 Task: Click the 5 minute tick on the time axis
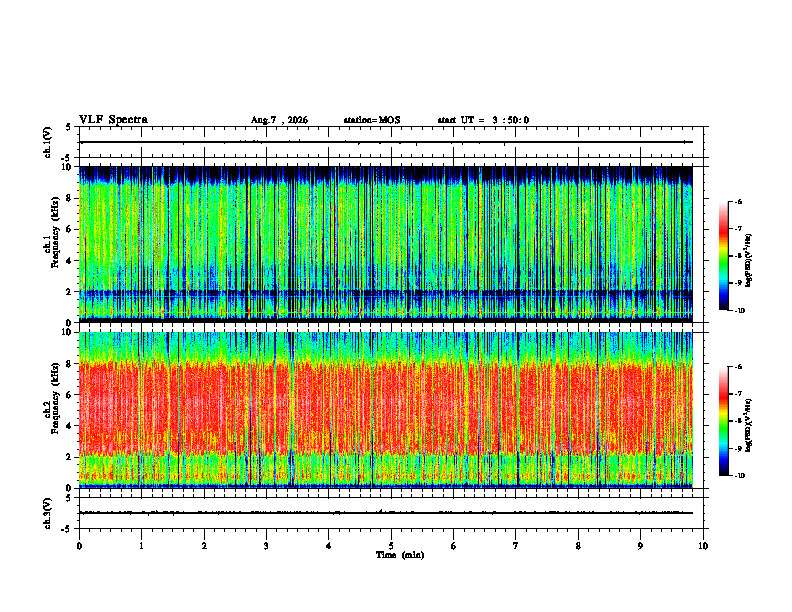point(391,546)
